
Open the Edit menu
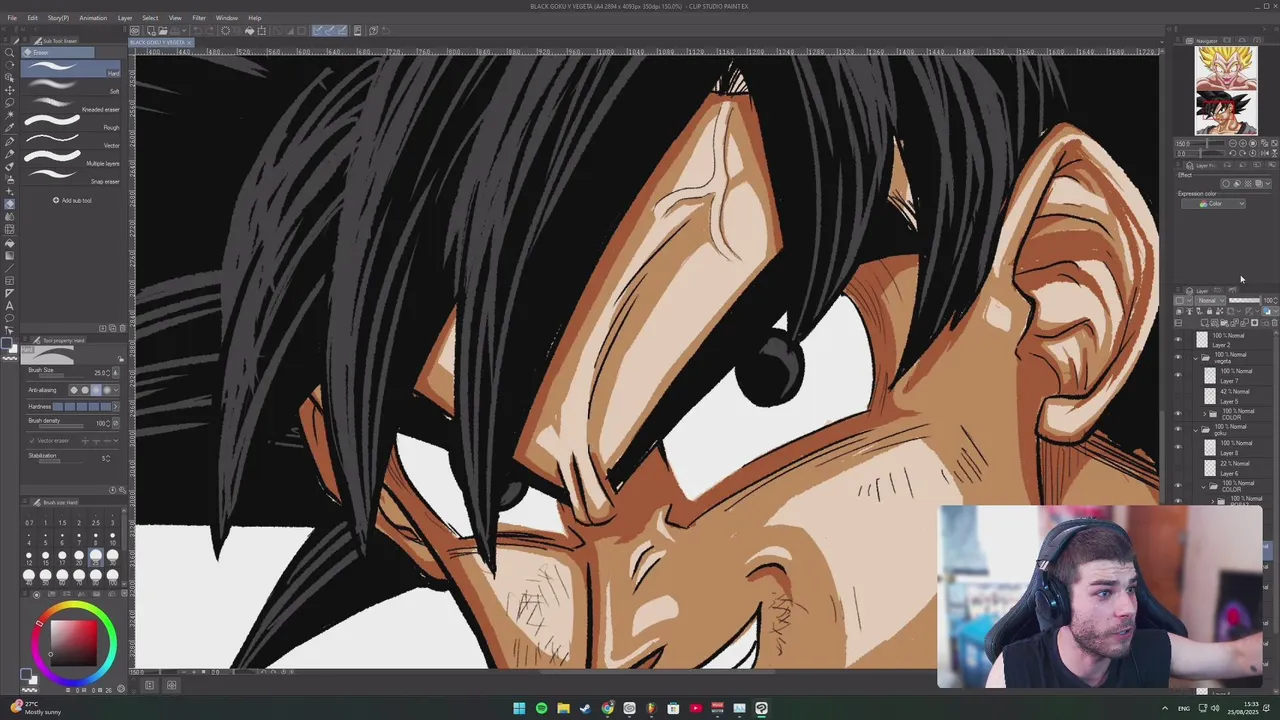coord(32,17)
